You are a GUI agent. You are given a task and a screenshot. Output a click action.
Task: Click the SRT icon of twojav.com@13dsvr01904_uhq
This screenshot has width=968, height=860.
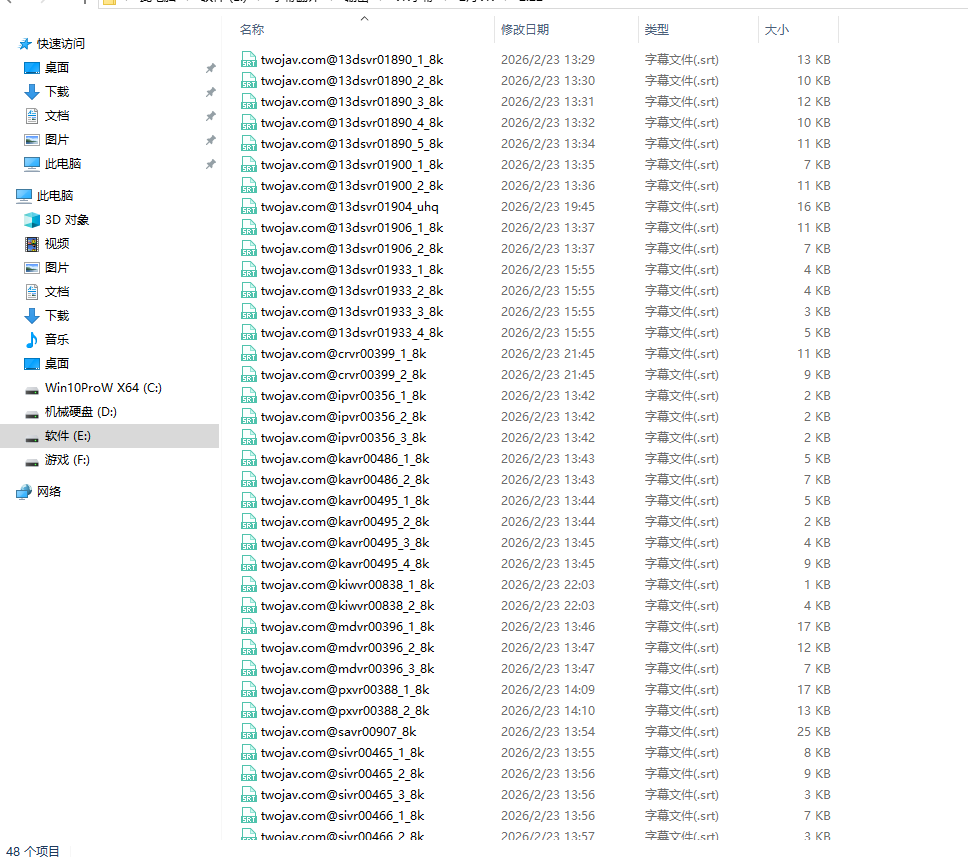(x=249, y=207)
